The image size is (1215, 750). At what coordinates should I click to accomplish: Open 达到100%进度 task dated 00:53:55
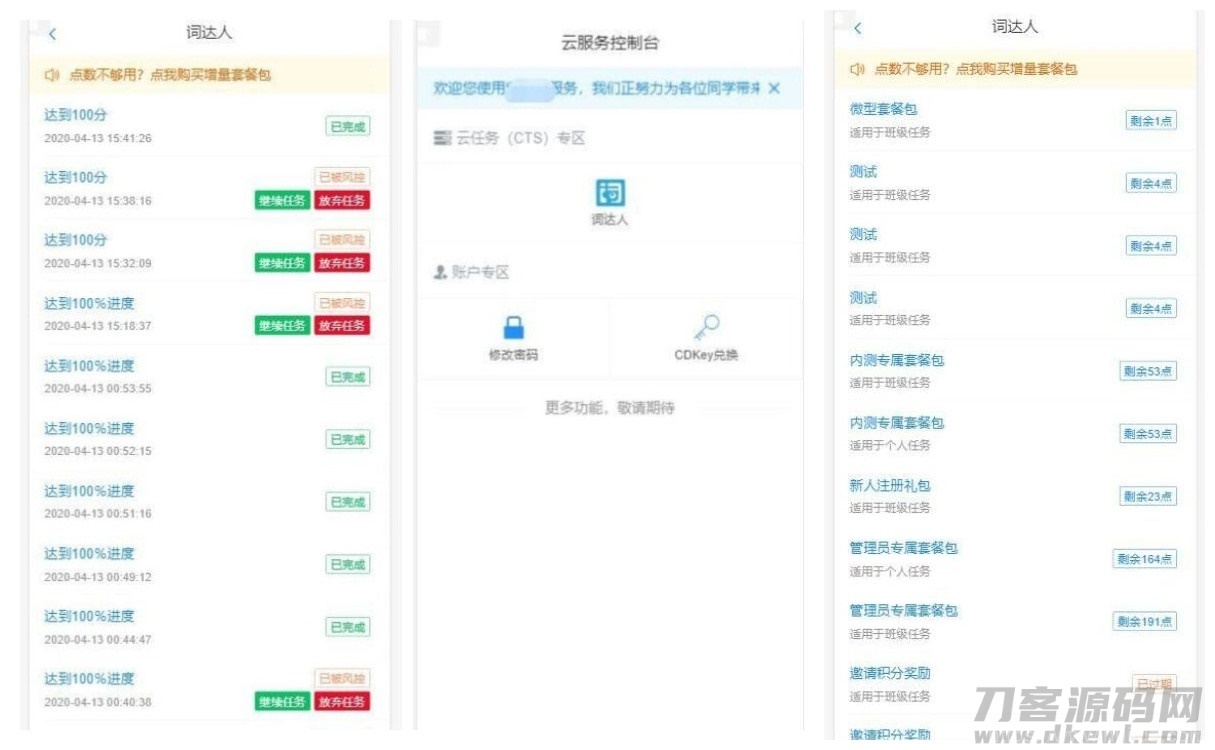(89, 366)
